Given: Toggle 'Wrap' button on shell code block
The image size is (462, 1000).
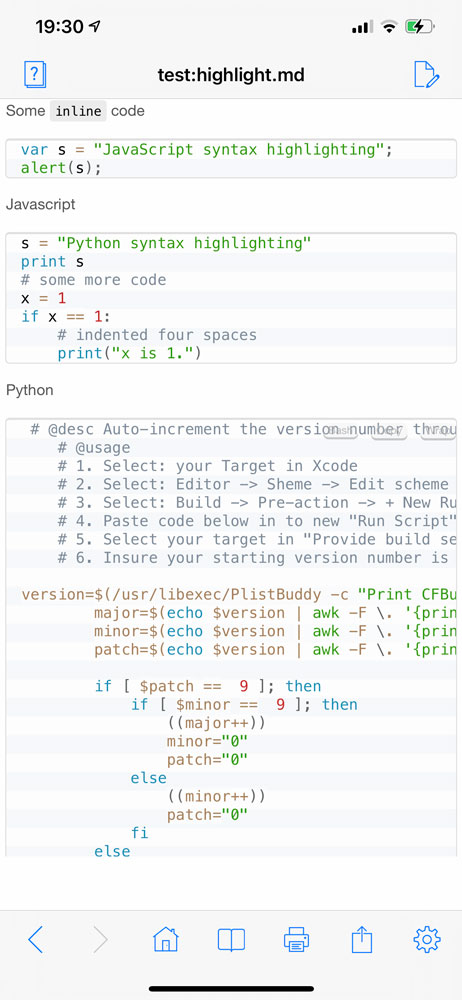Looking at the screenshot, I should (x=436, y=431).
